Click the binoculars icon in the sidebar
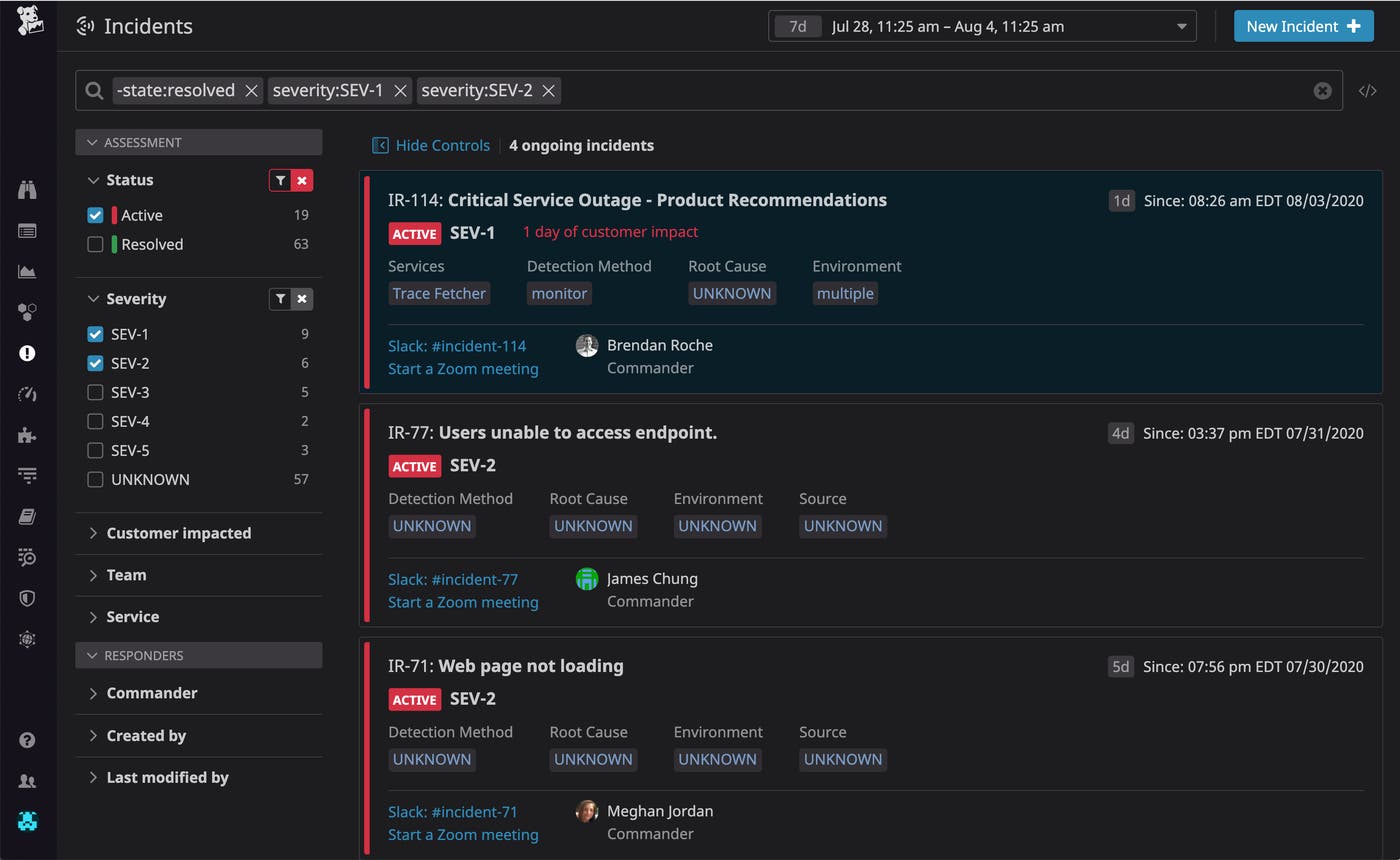The image size is (1400, 860). pos(27,190)
